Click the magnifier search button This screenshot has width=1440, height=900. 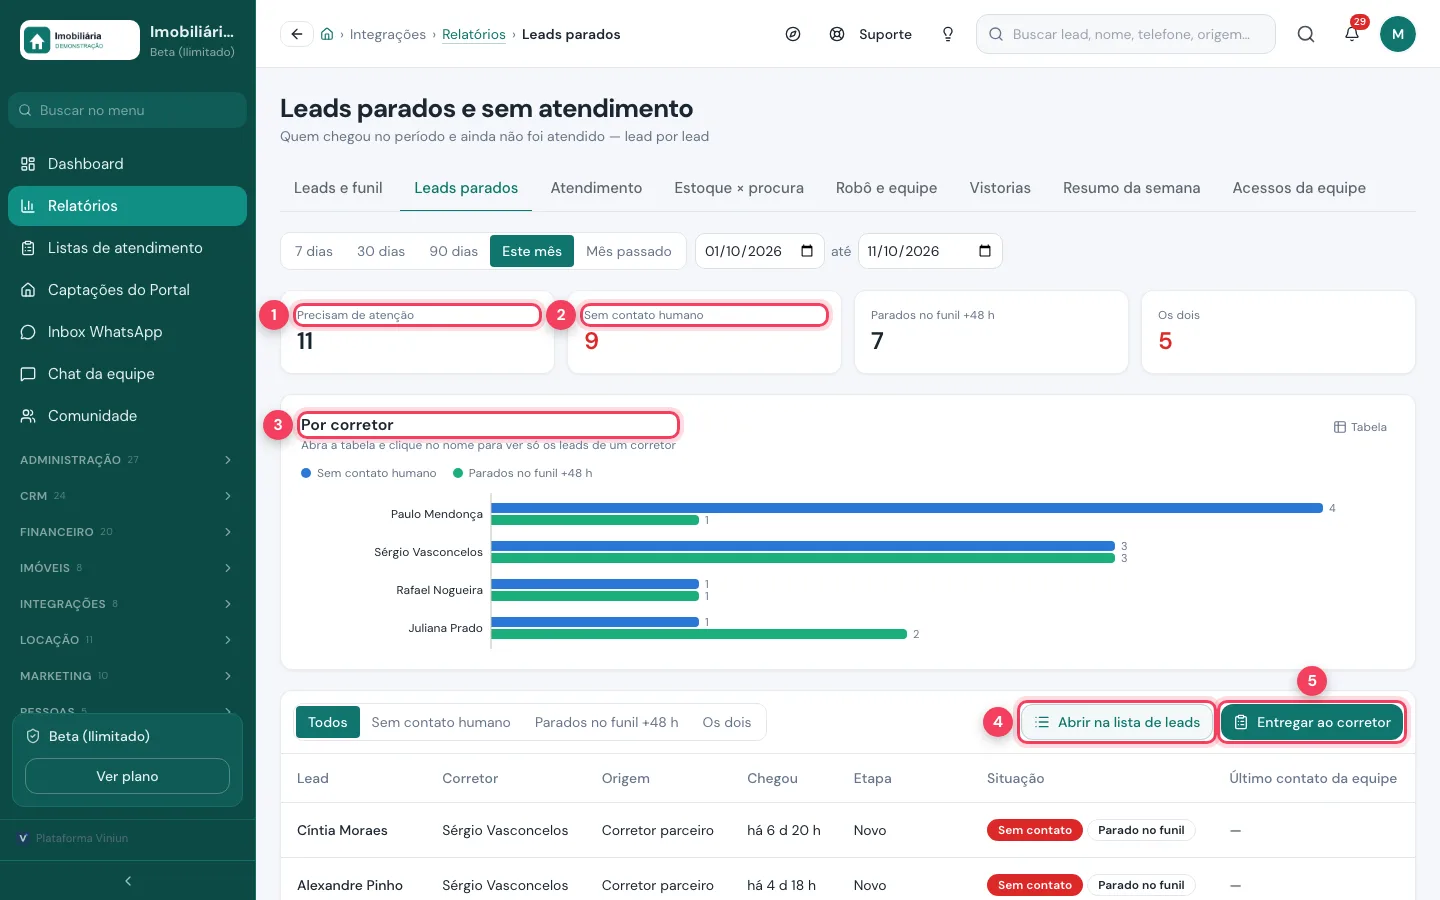(1306, 34)
